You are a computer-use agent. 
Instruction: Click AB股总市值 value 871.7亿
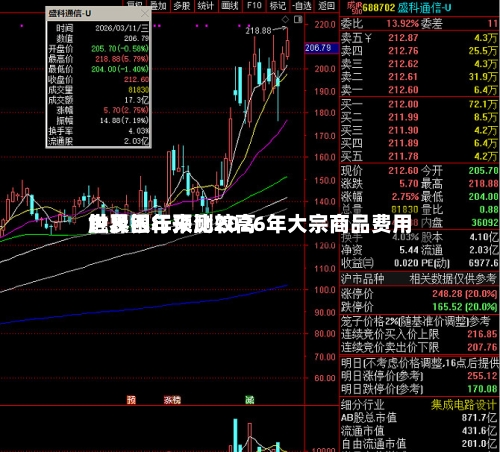[480, 417]
